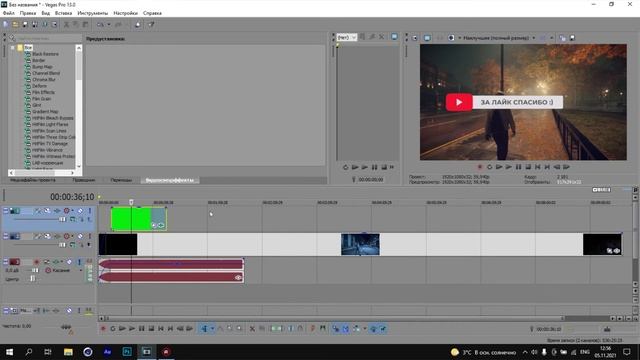
Task: Open the Правка menu
Action: pos(28,13)
